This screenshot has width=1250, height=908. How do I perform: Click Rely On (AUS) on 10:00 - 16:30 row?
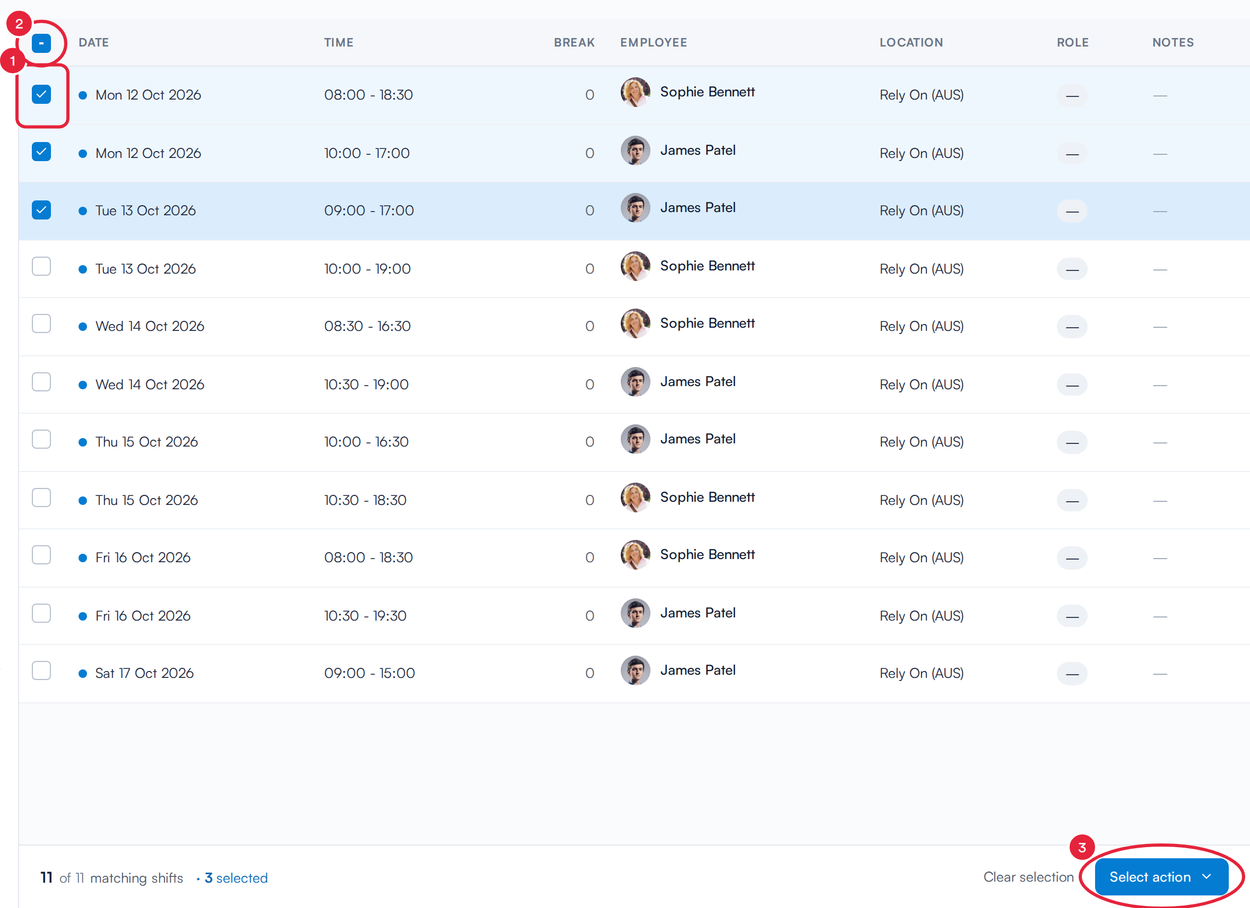tap(921, 441)
